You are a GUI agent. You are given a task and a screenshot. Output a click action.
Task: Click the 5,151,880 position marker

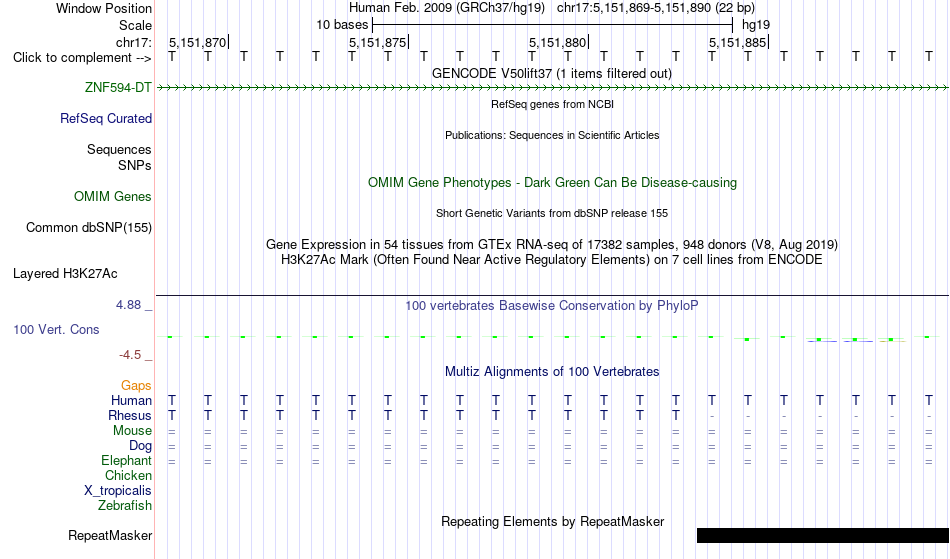point(559,42)
